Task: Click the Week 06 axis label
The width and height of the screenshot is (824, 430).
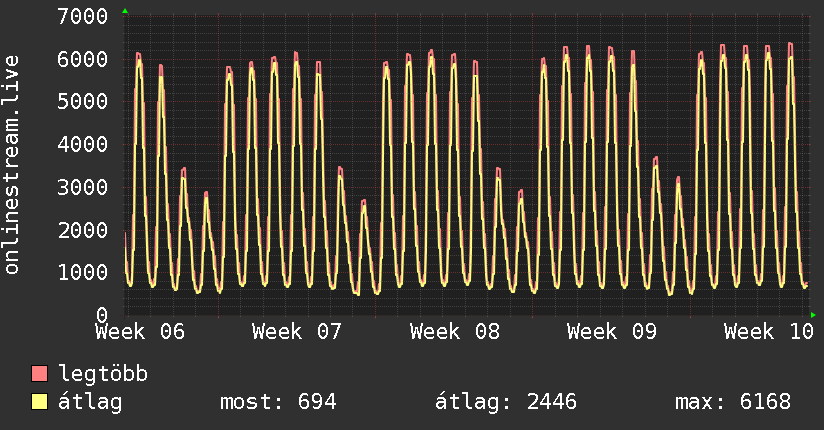Action: [x=140, y=332]
